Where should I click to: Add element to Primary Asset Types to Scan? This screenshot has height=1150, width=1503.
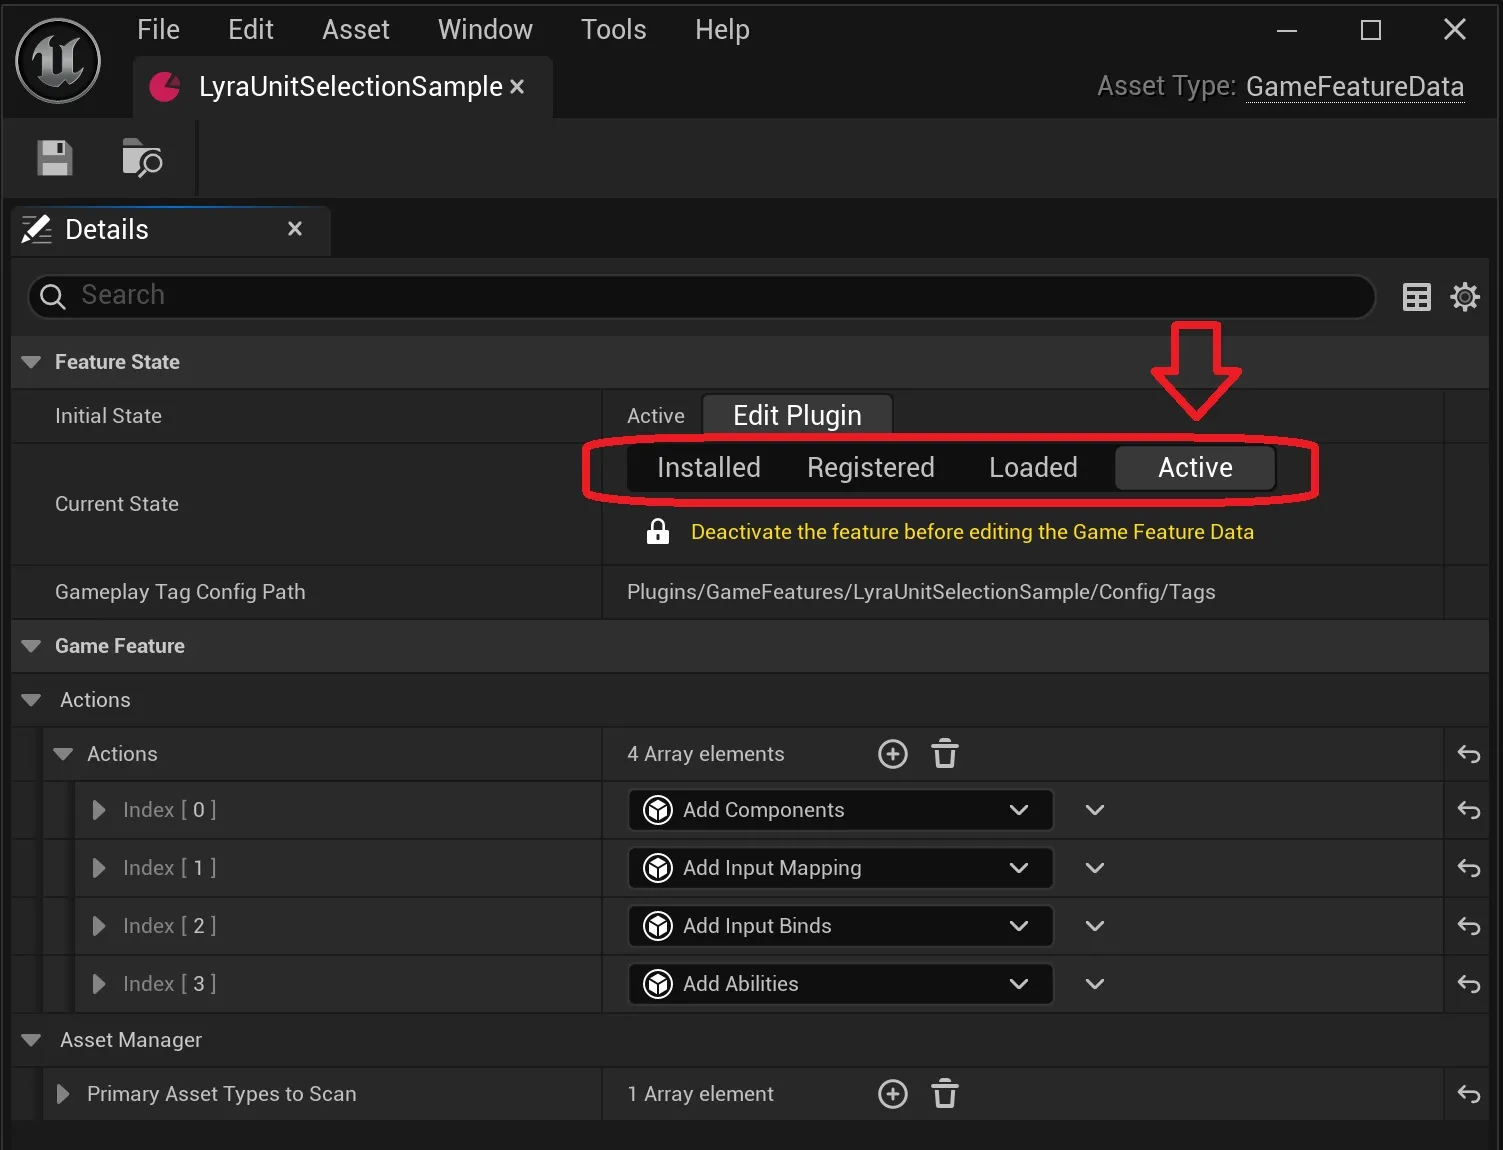coord(892,1094)
